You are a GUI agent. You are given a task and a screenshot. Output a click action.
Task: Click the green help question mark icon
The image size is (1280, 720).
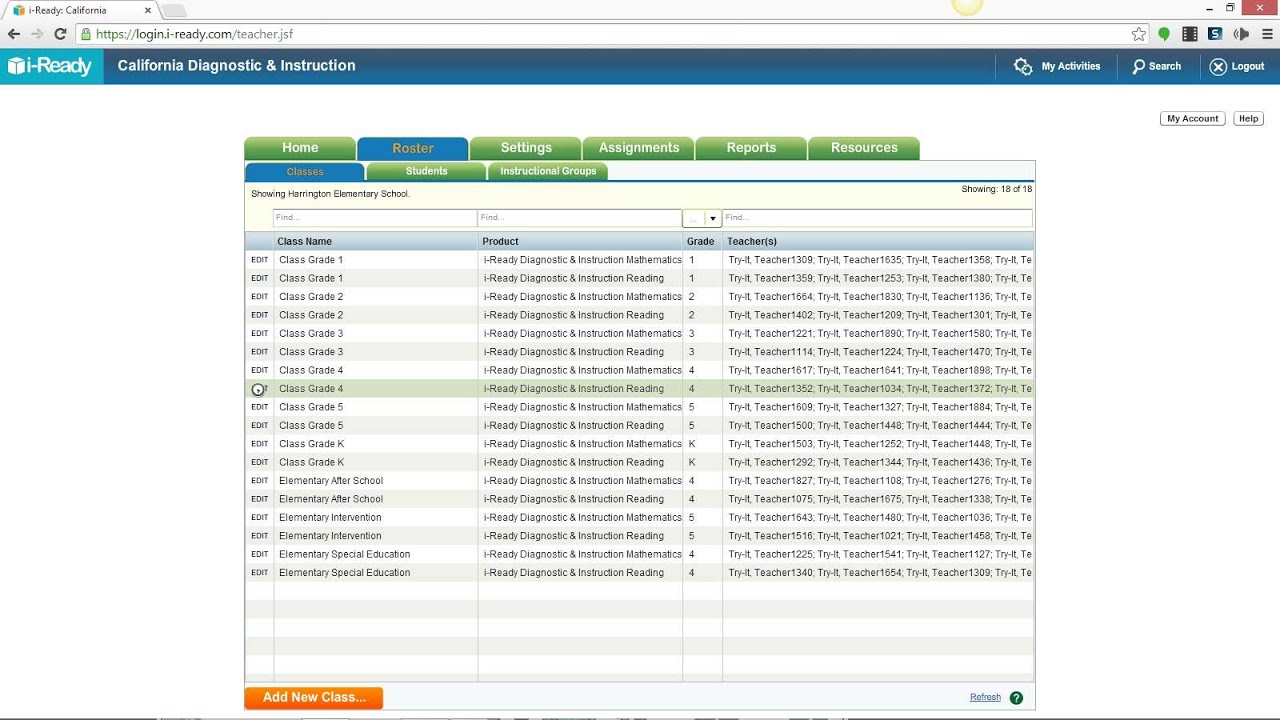1016,698
